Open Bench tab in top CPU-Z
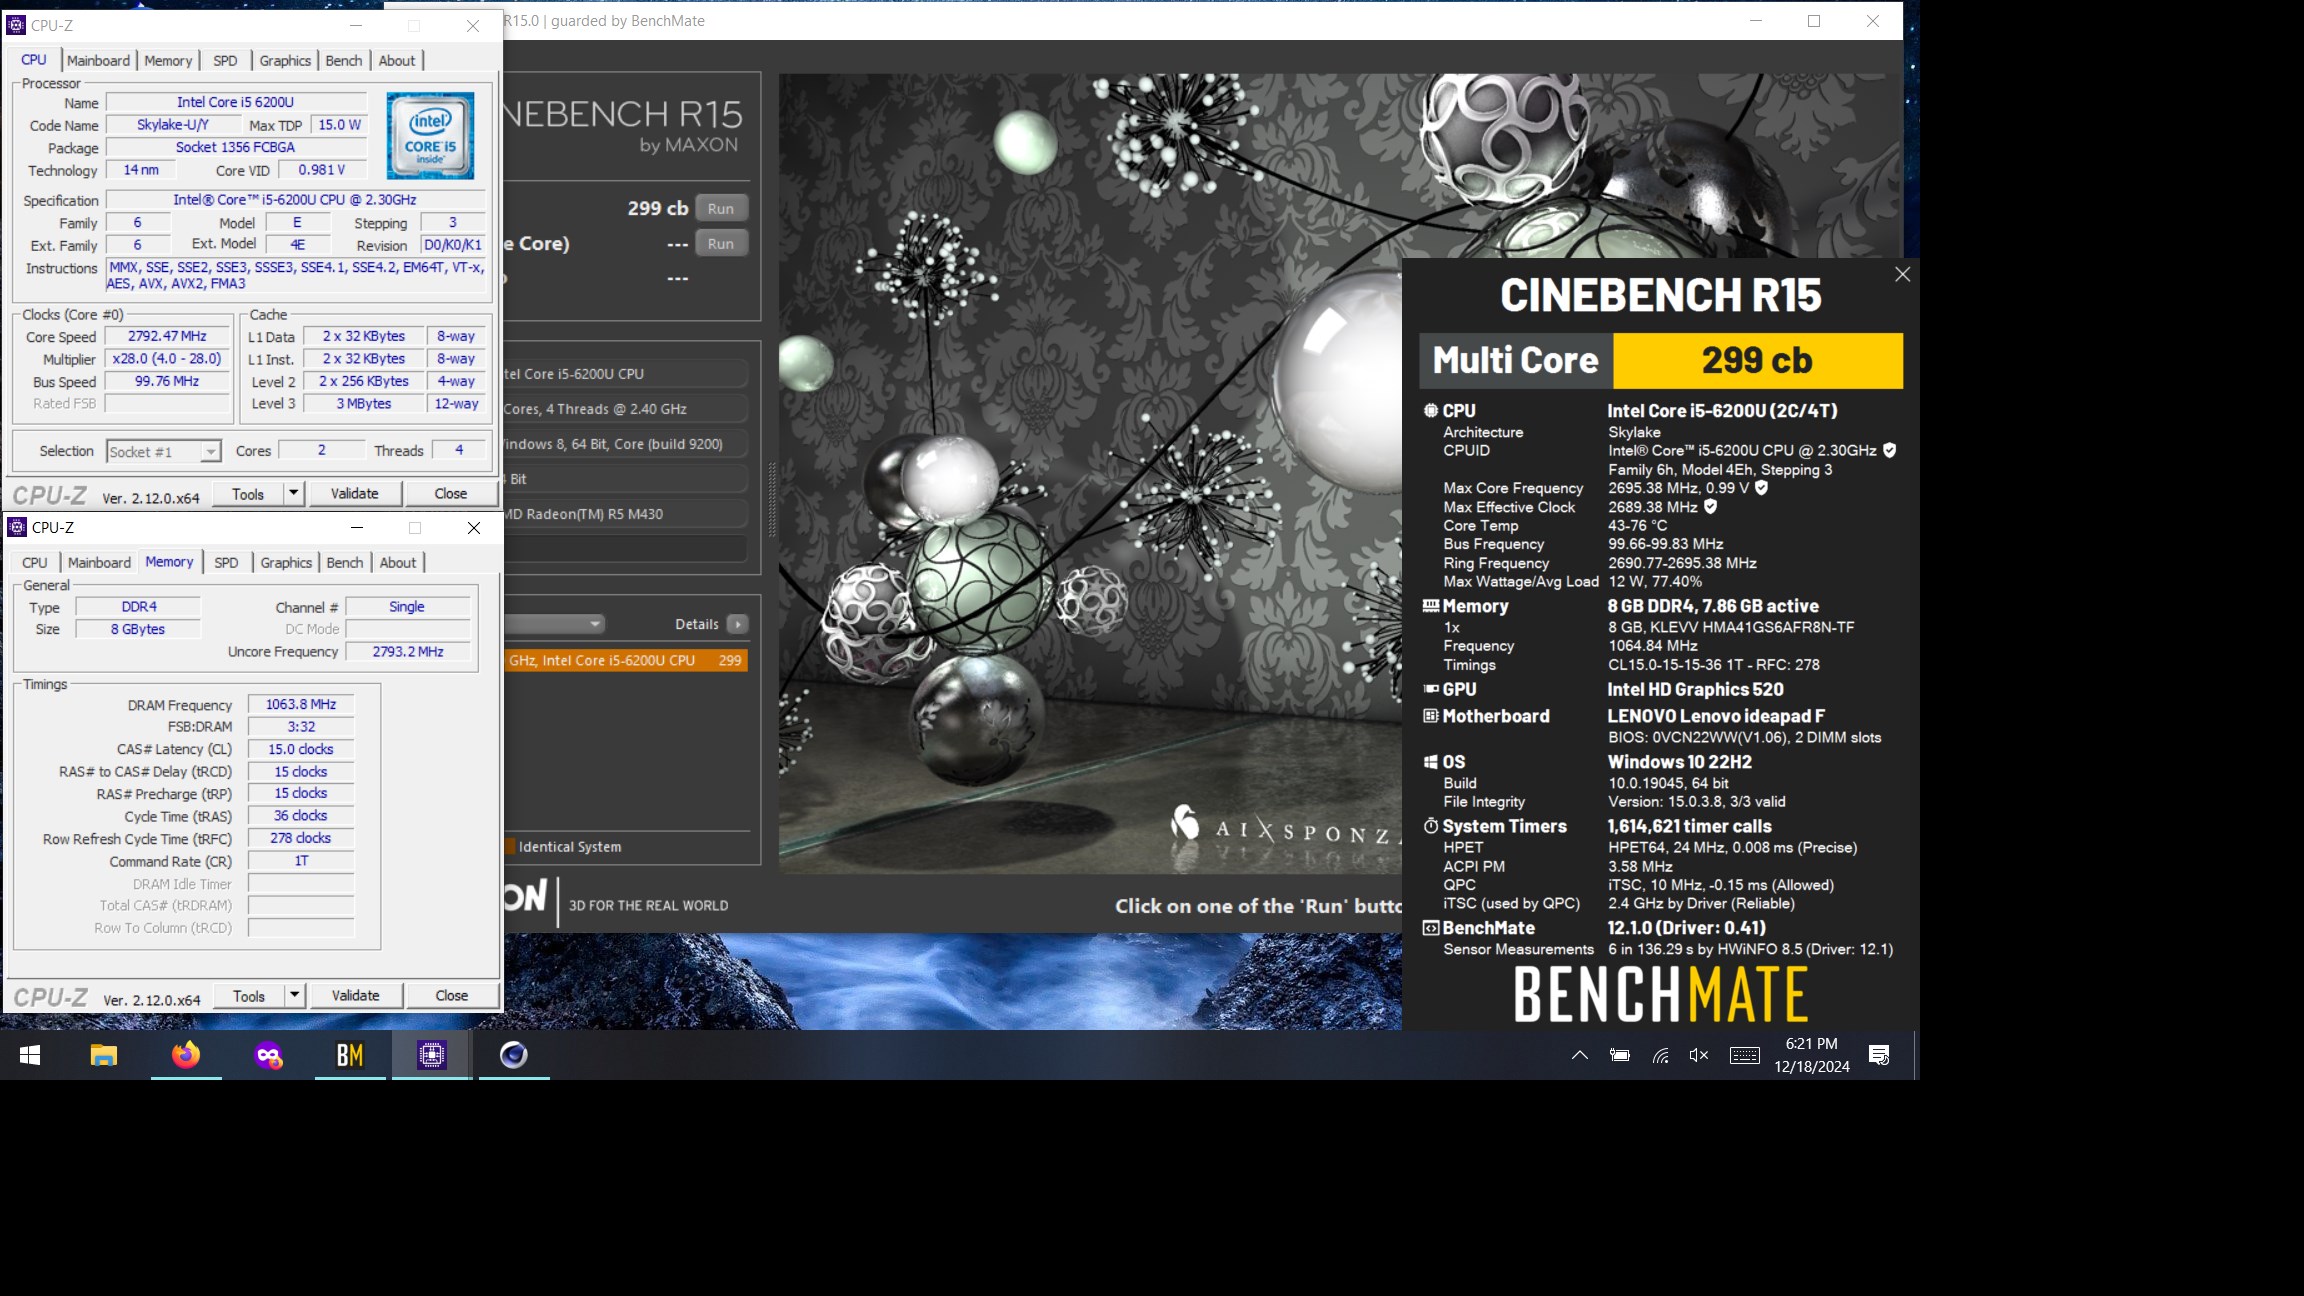The width and height of the screenshot is (2304, 1296). point(344,60)
